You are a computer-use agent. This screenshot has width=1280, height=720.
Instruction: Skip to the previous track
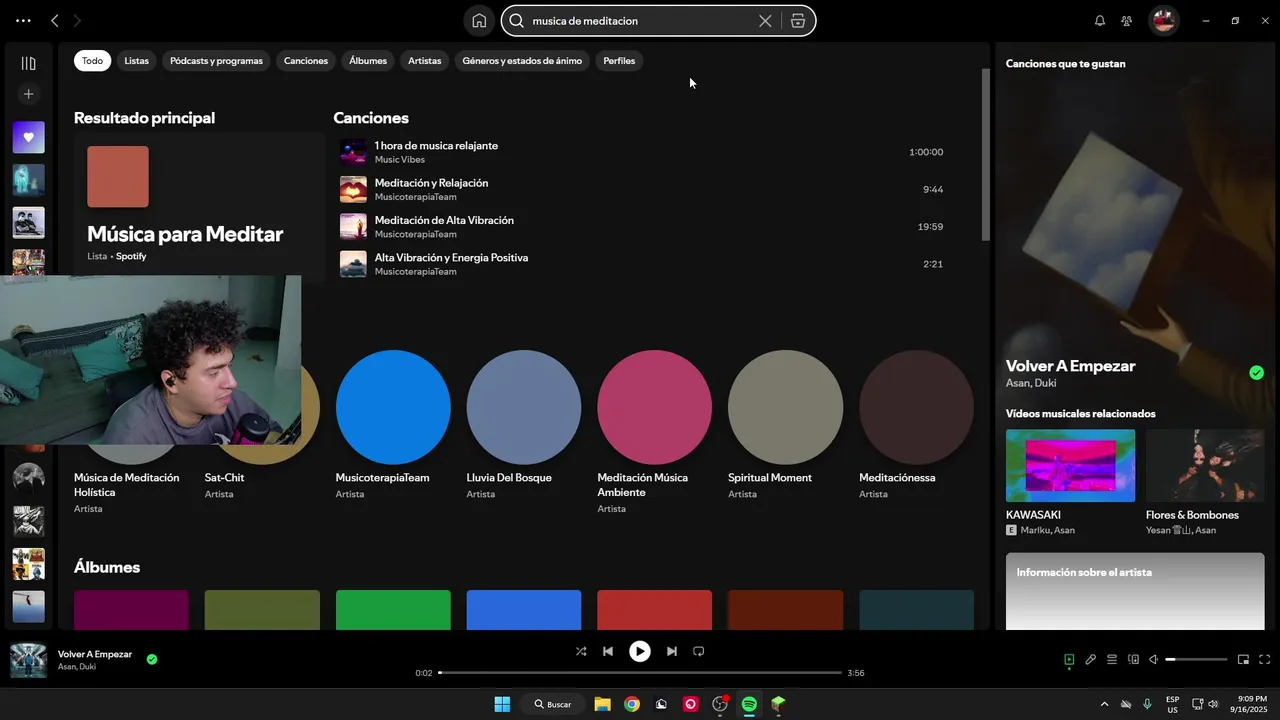click(607, 651)
